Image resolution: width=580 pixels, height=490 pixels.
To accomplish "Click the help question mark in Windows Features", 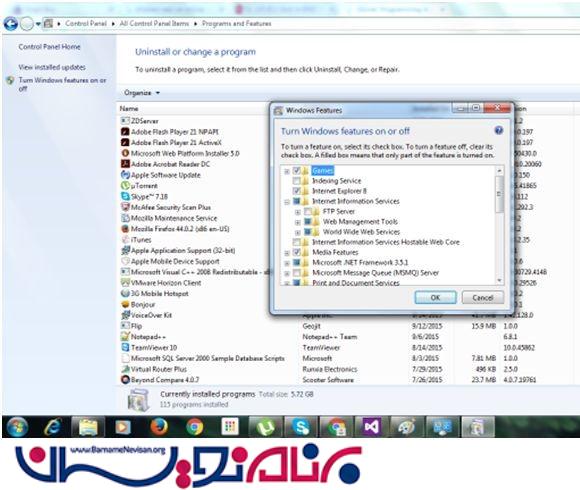I will click(x=499, y=131).
